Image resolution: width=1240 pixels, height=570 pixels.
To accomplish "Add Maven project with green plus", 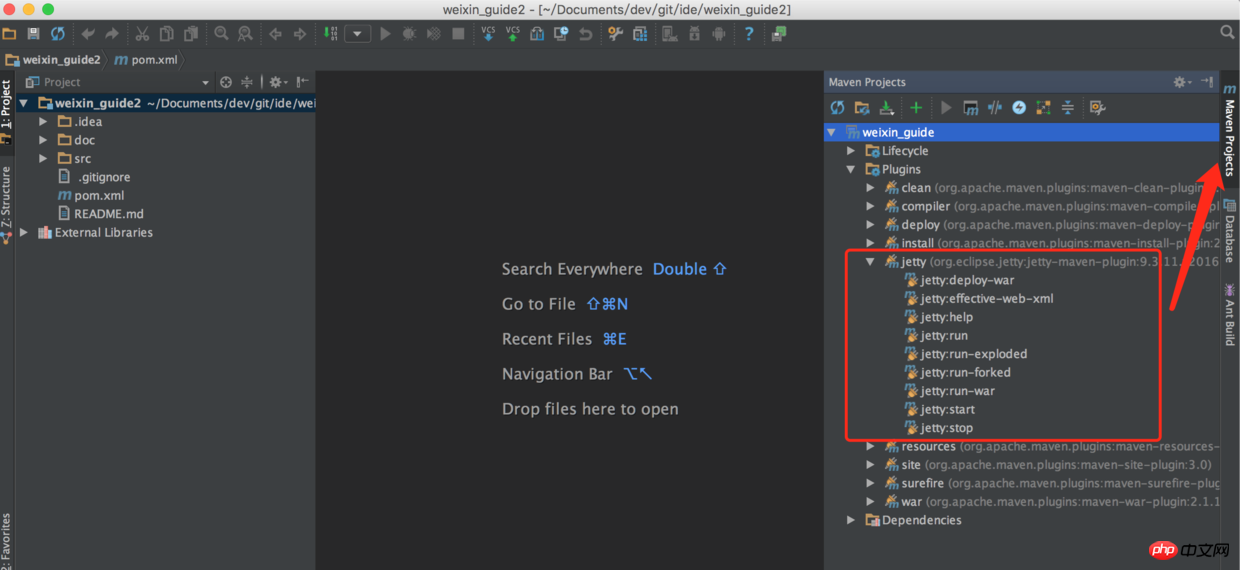I will [x=915, y=107].
